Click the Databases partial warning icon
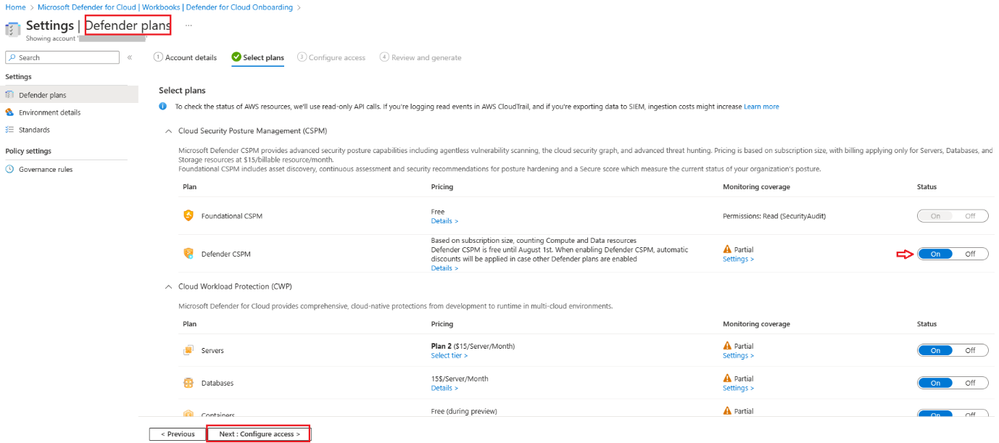The image size is (999, 443). [727, 379]
